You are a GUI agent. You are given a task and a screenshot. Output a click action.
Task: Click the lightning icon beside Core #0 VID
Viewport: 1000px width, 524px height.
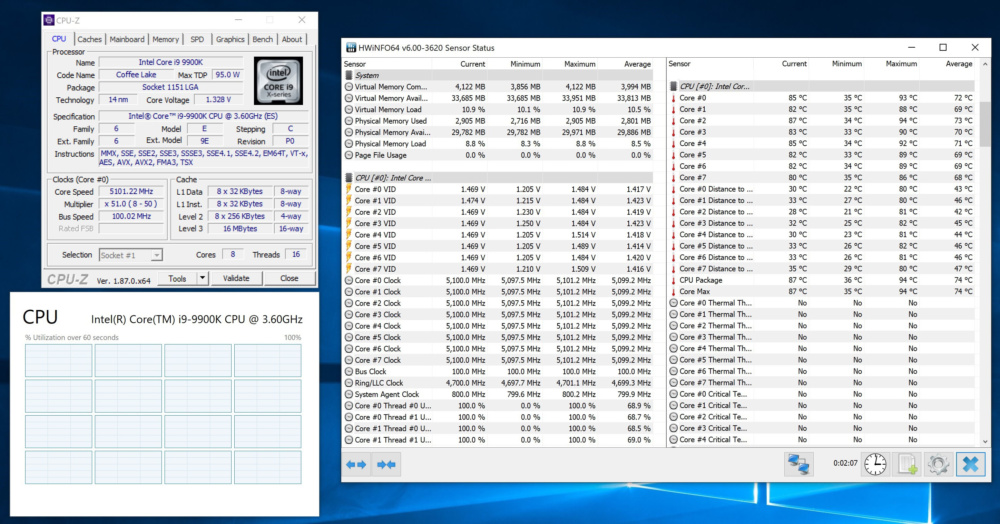tap(349, 189)
